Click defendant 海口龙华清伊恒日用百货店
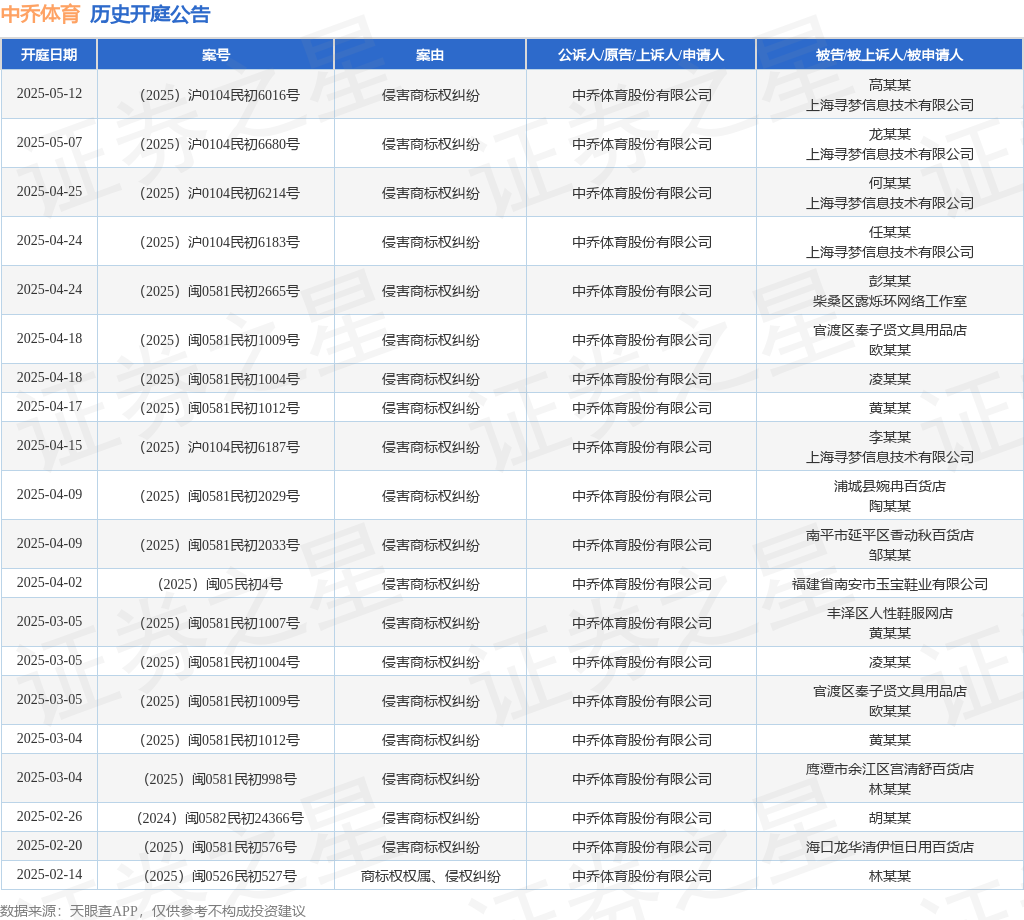Screen dimensions: 1024x920 [889, 848]
